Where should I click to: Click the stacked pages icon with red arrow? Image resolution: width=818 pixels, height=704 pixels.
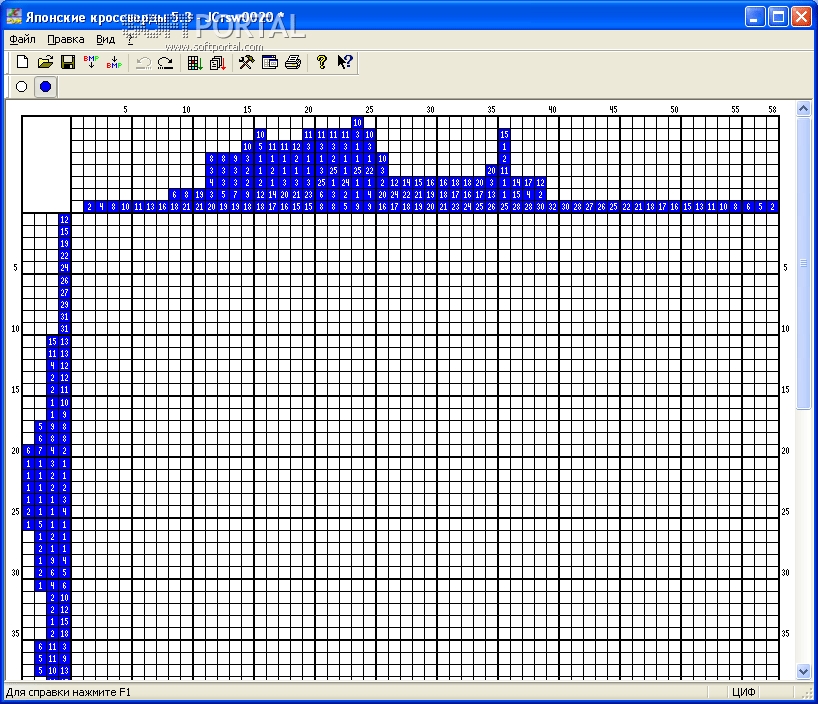tap(216, 63)
